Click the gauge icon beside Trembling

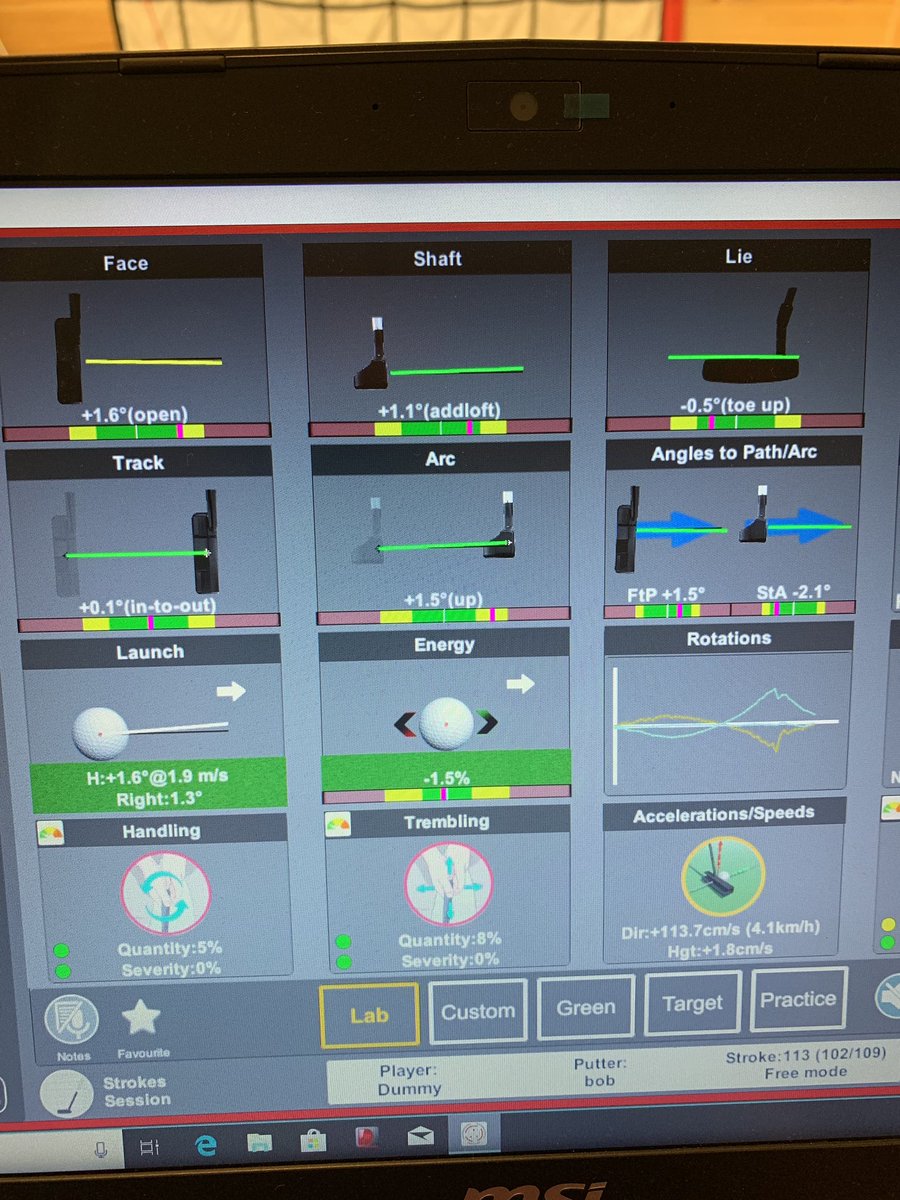(339, 823)
